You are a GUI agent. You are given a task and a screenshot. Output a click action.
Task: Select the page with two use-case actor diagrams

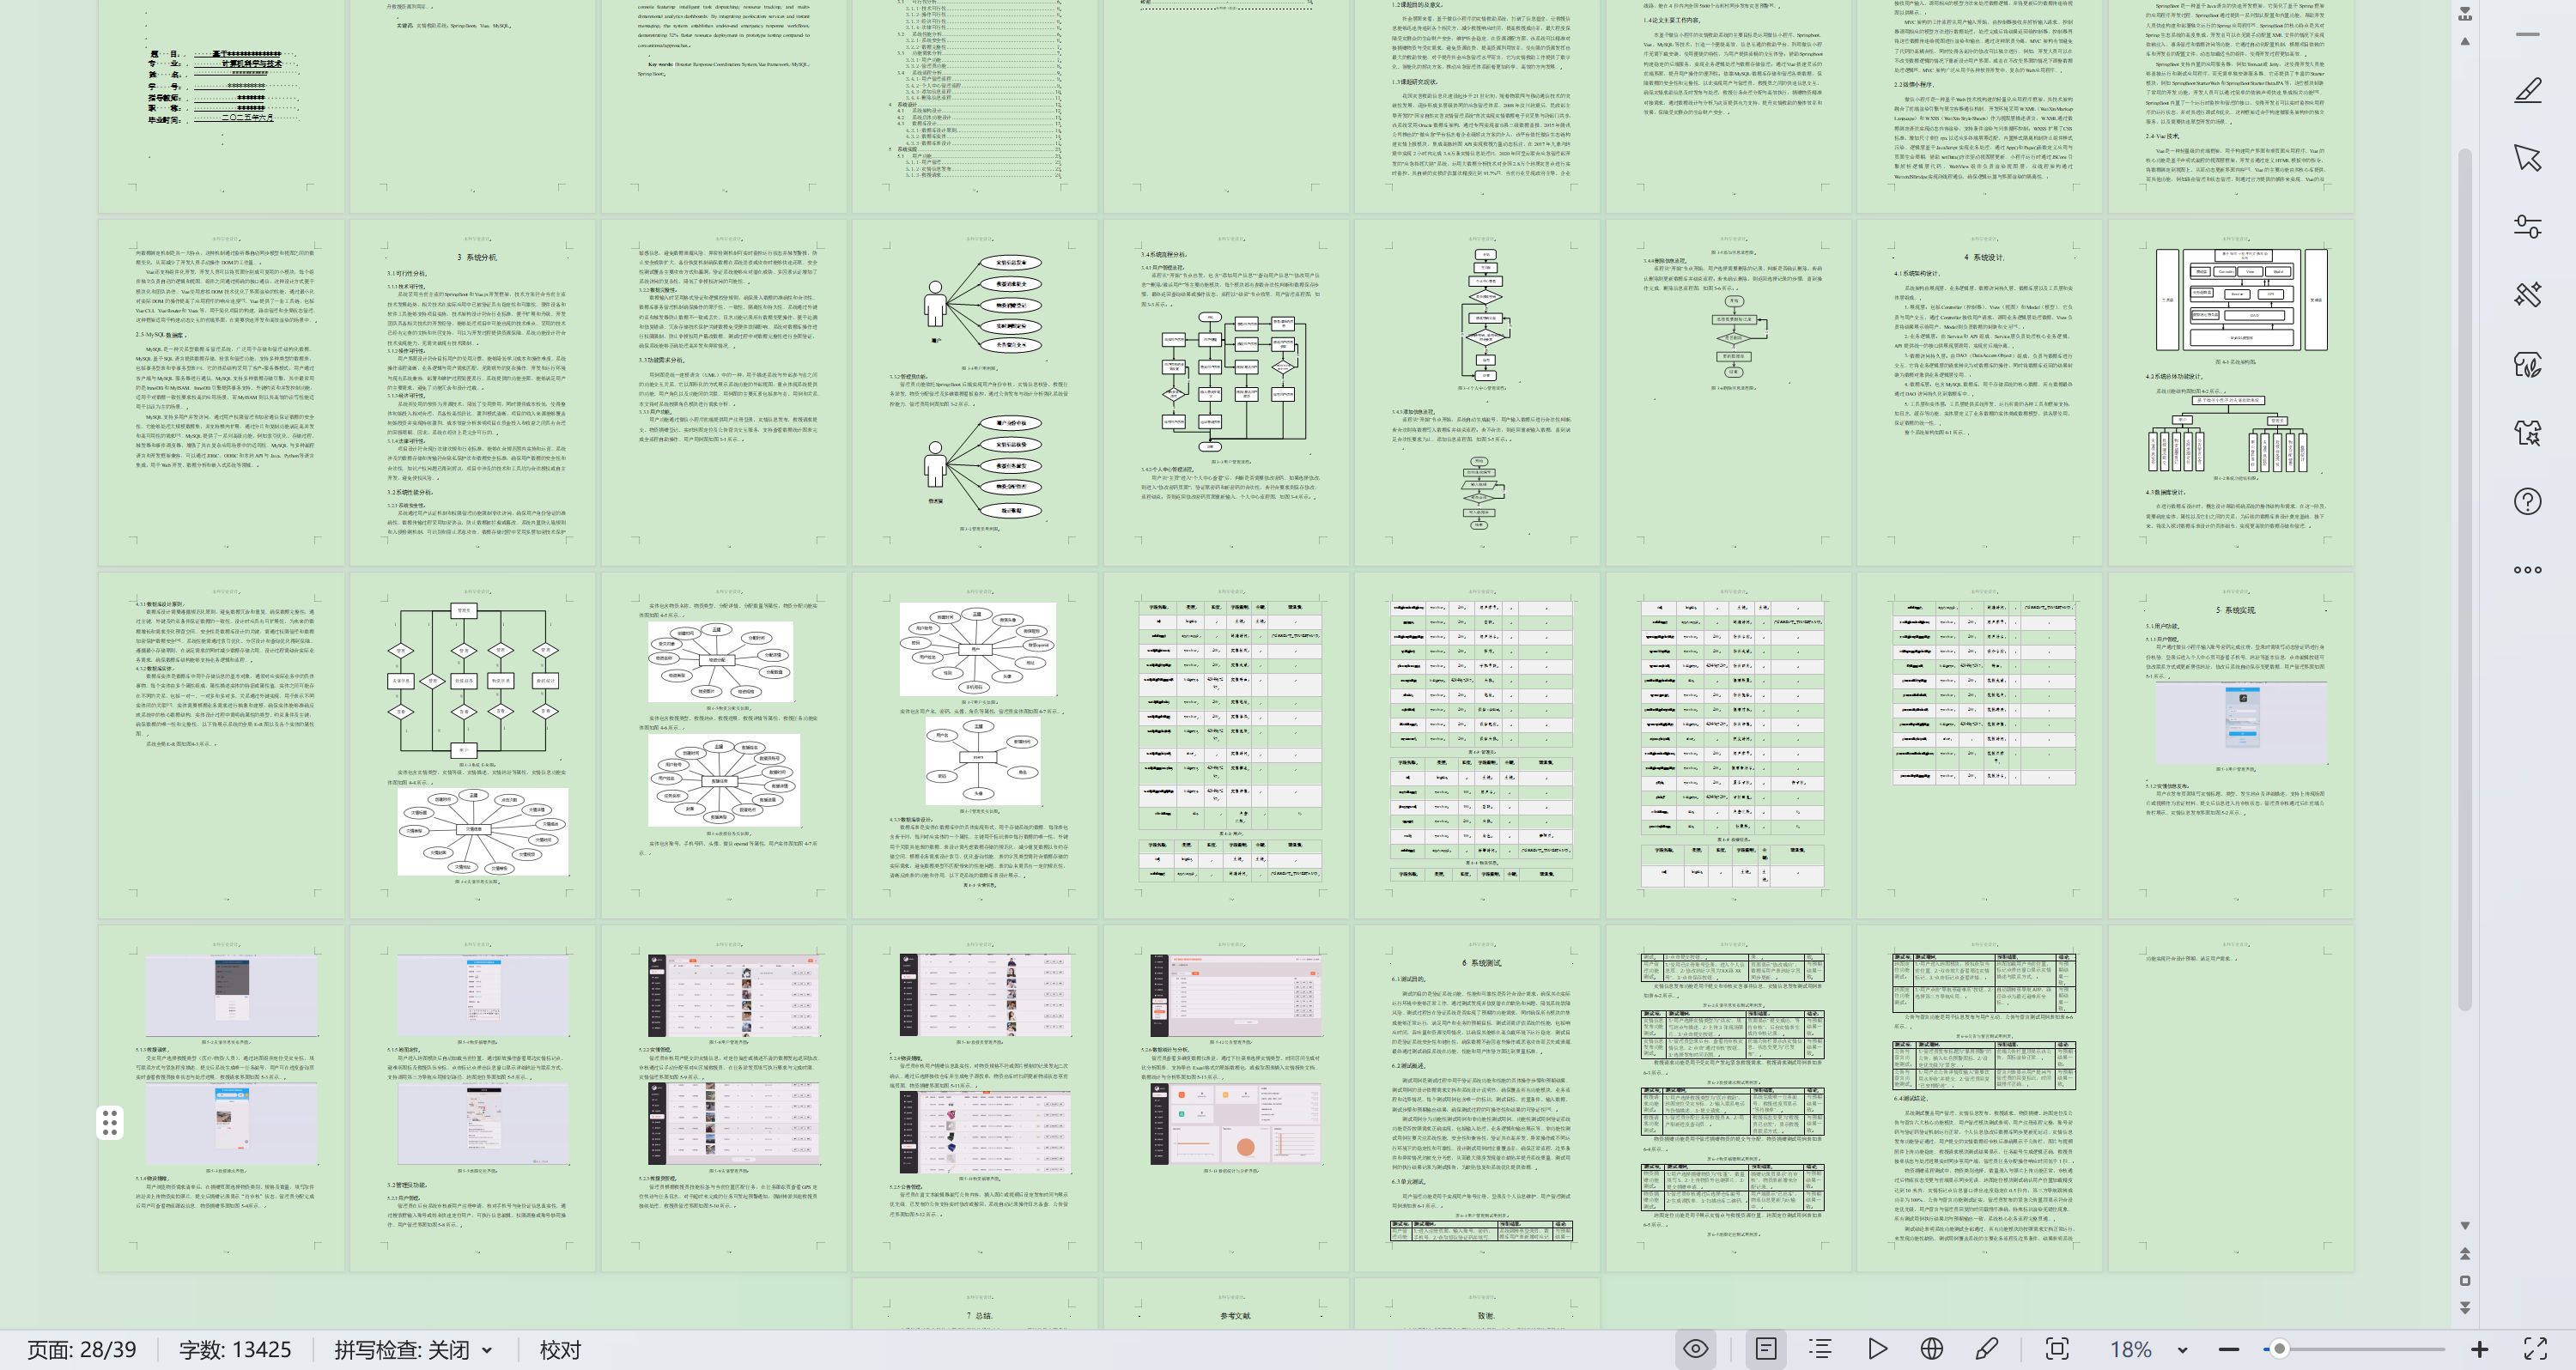pyautogui.click(x=975, y=392)
